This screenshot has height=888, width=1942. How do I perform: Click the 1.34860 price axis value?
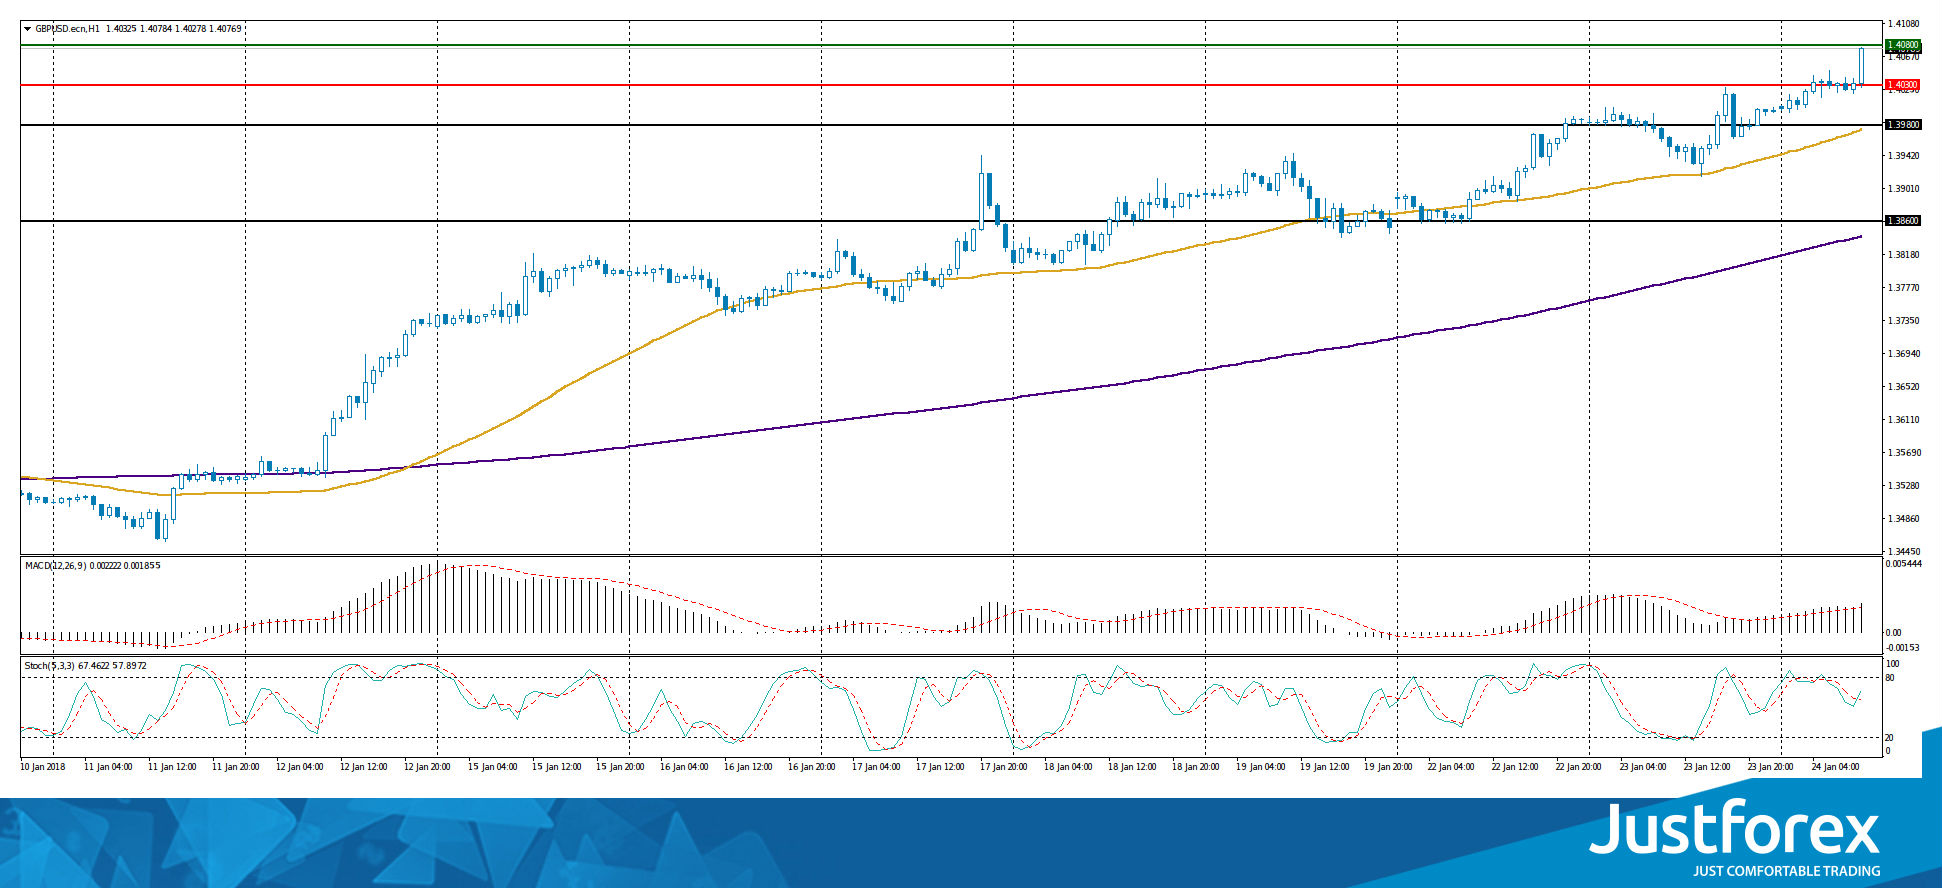[x=1903, y=519]
